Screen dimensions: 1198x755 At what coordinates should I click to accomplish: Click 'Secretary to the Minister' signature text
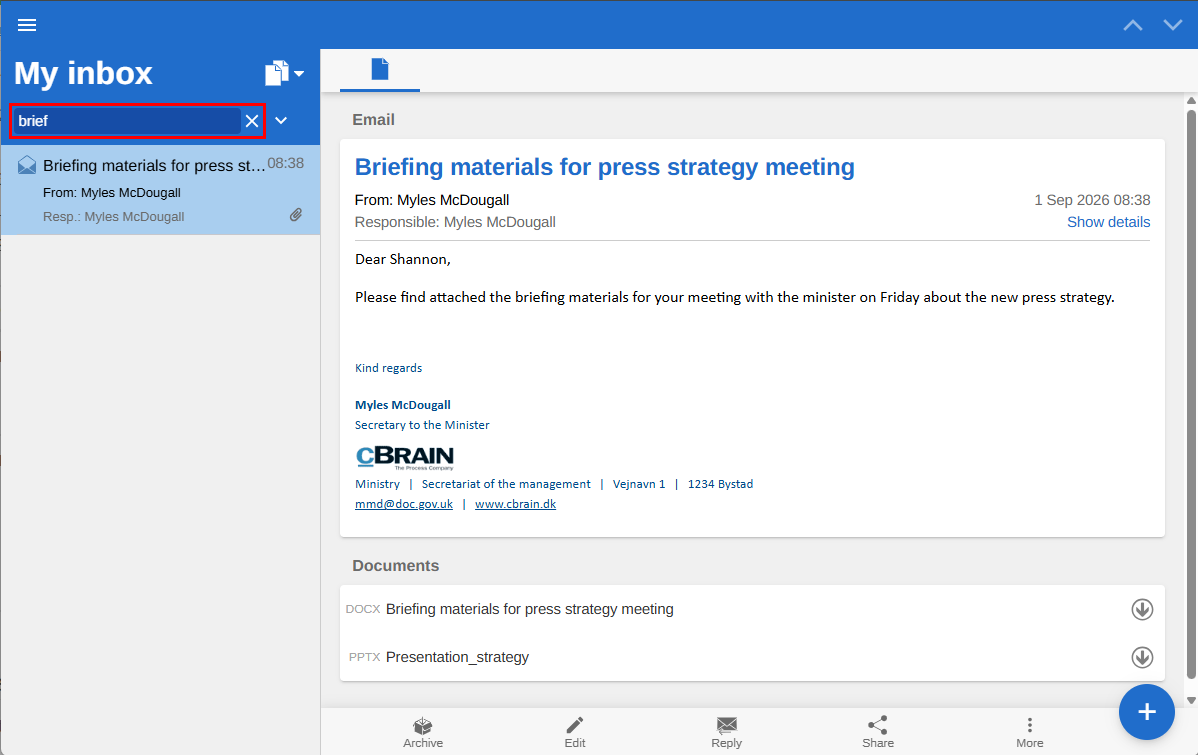point(422,425)
